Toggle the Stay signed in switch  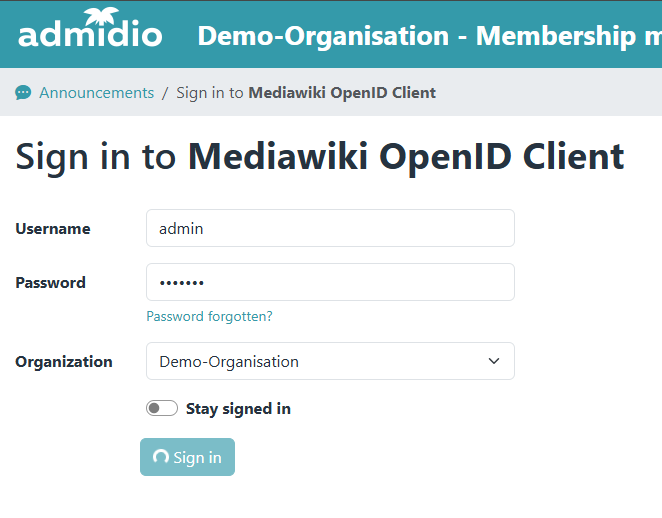point(162,408)
